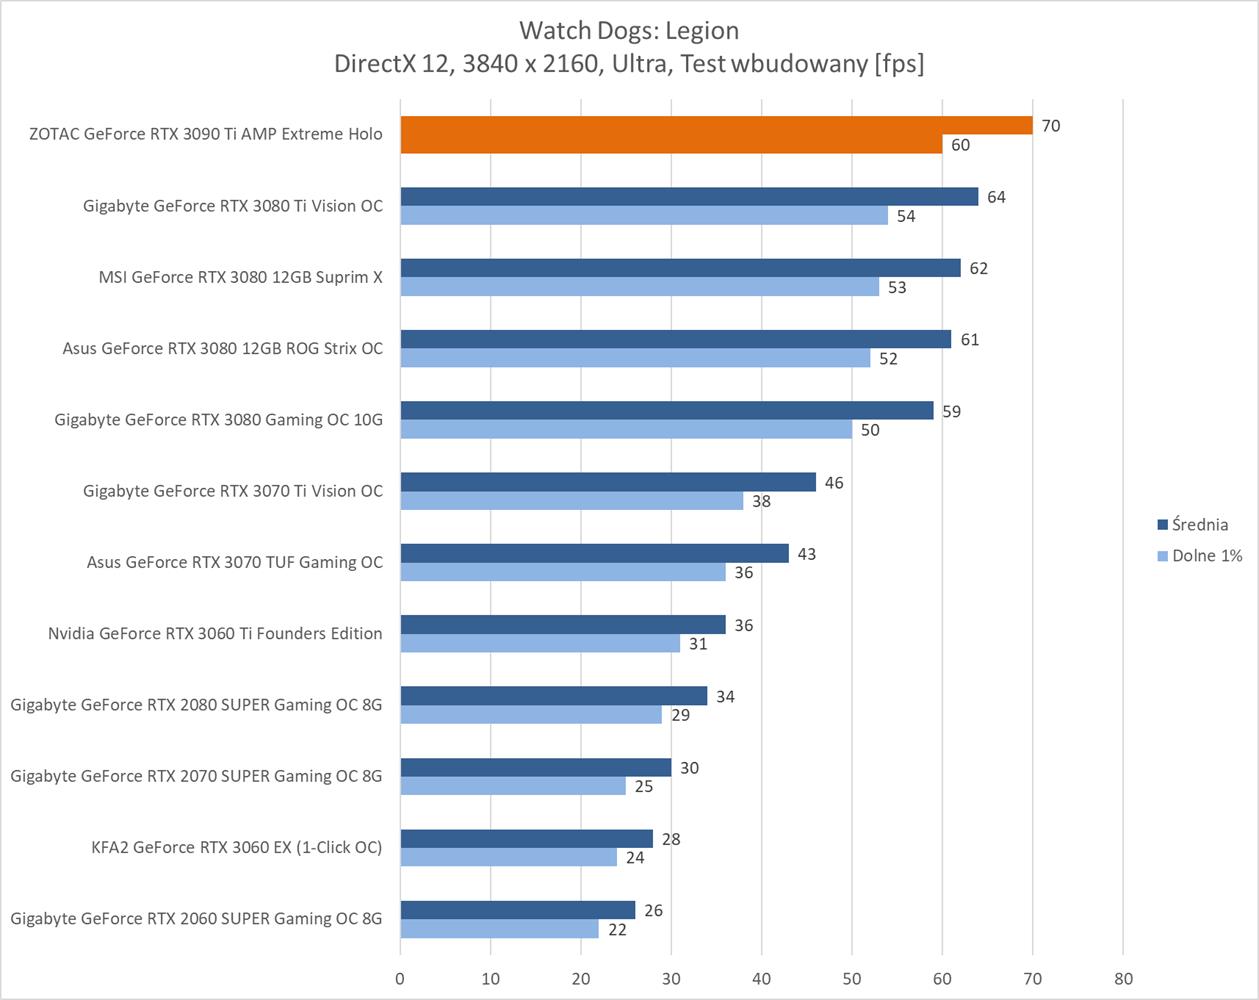Select the data label 59 for RTX 3080 Gaming OC
The width and height of the screenshot is (1259, 1000).
click(951, 411)
